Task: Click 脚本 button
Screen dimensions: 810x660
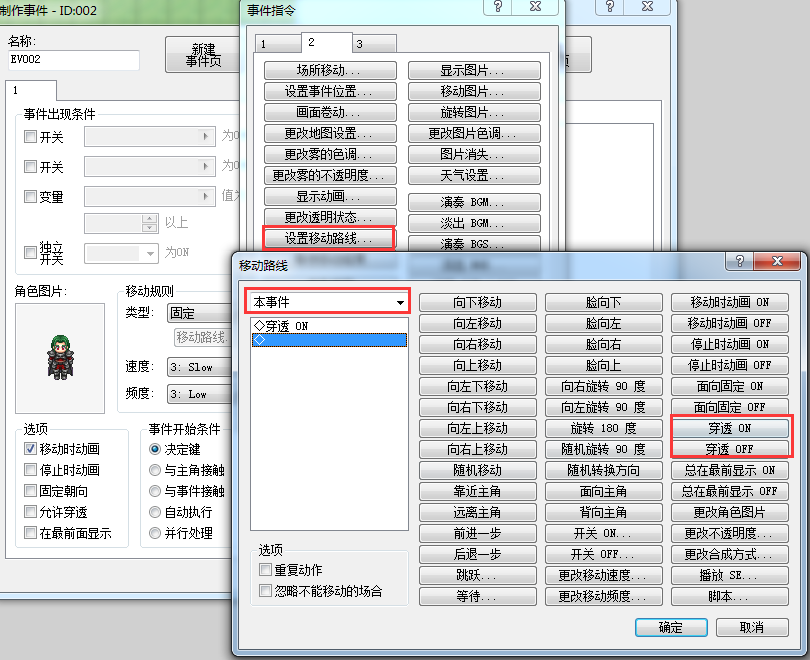Action: [x=729, y=596]
